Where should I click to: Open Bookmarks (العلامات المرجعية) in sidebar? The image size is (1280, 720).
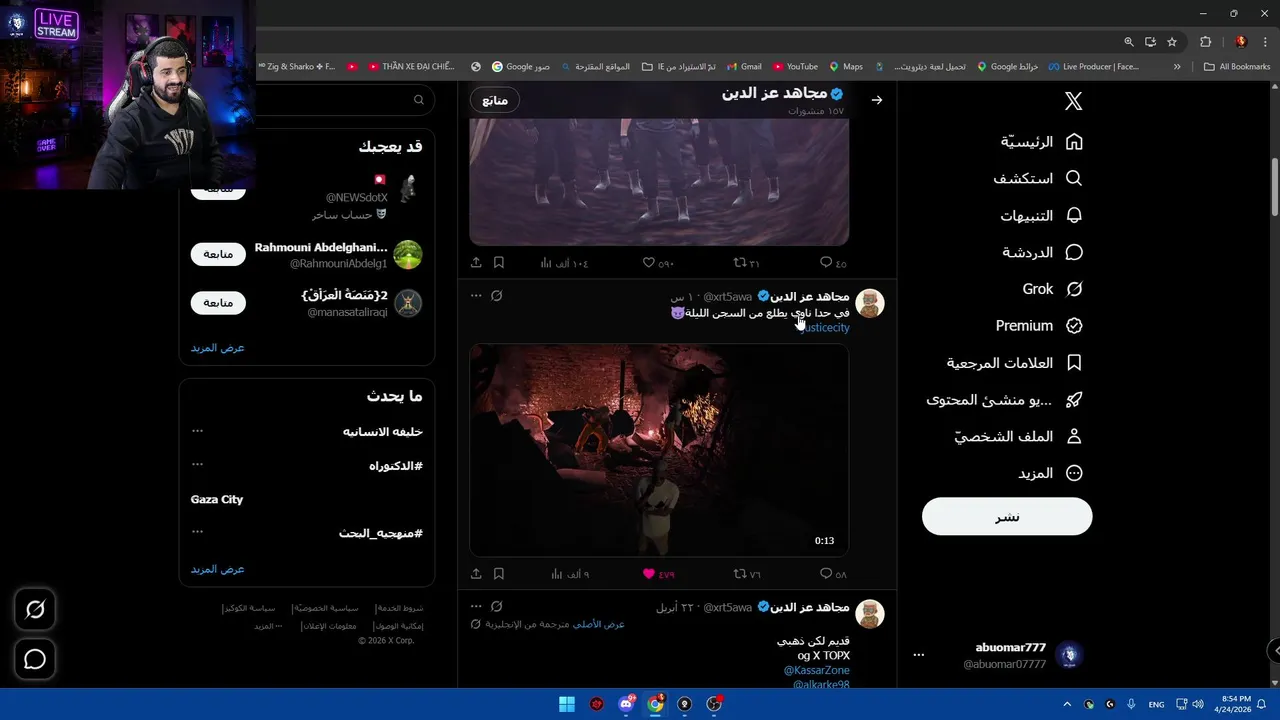1015,363
